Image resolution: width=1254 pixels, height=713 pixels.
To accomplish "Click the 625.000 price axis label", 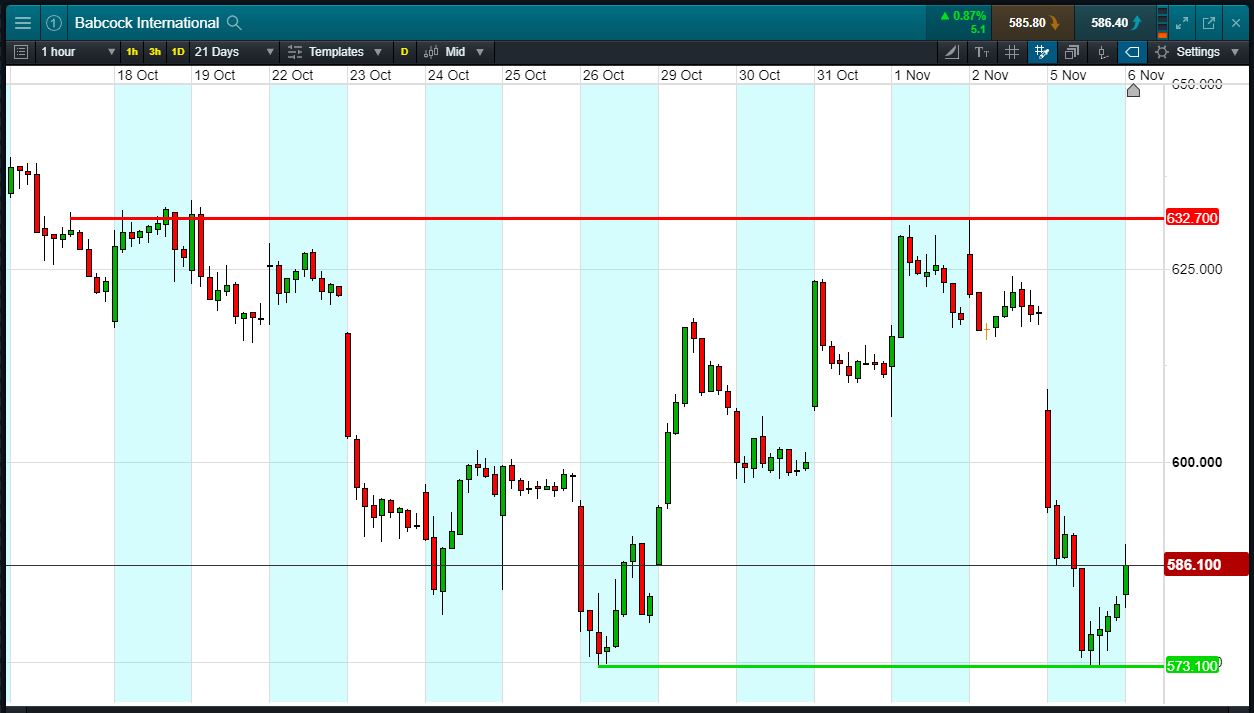I will point(1197,269).
